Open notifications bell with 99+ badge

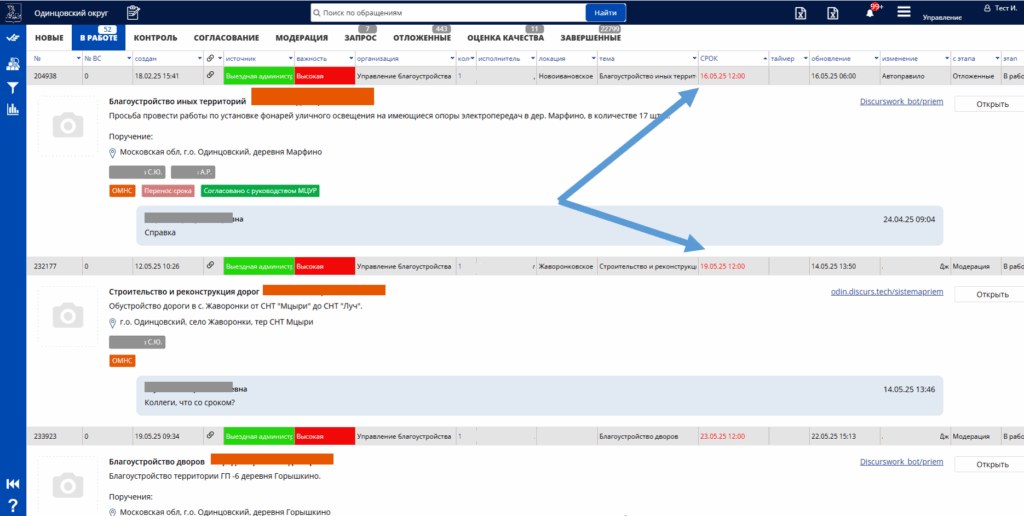[x=872, y=11]
